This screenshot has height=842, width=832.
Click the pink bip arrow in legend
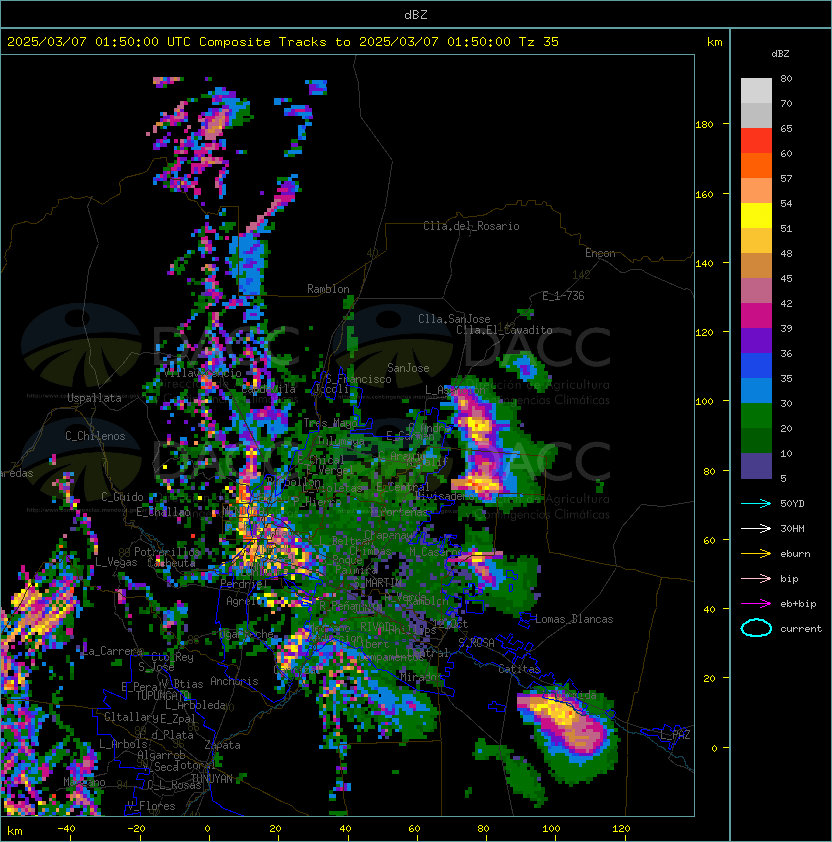756,579
